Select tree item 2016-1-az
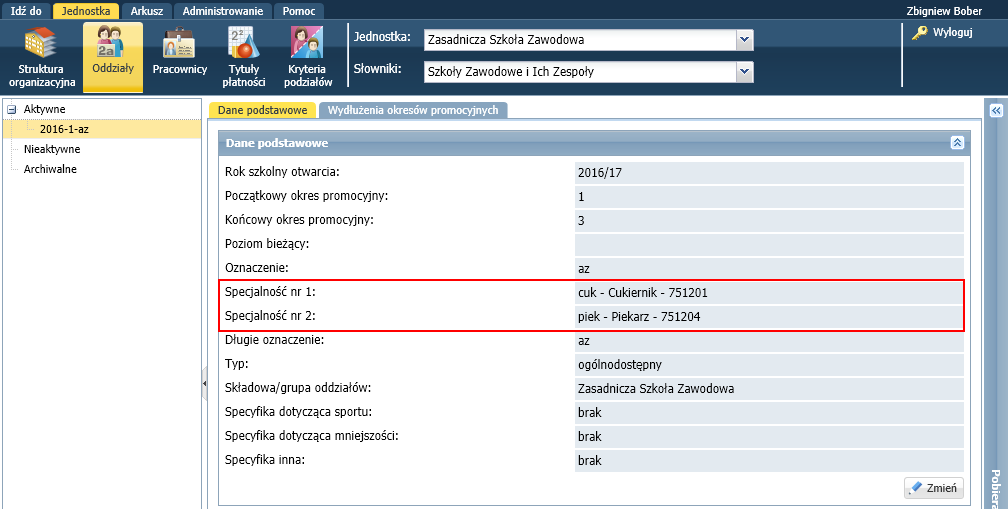Screen dimensions: 1008x509 [x=64, y=129]
